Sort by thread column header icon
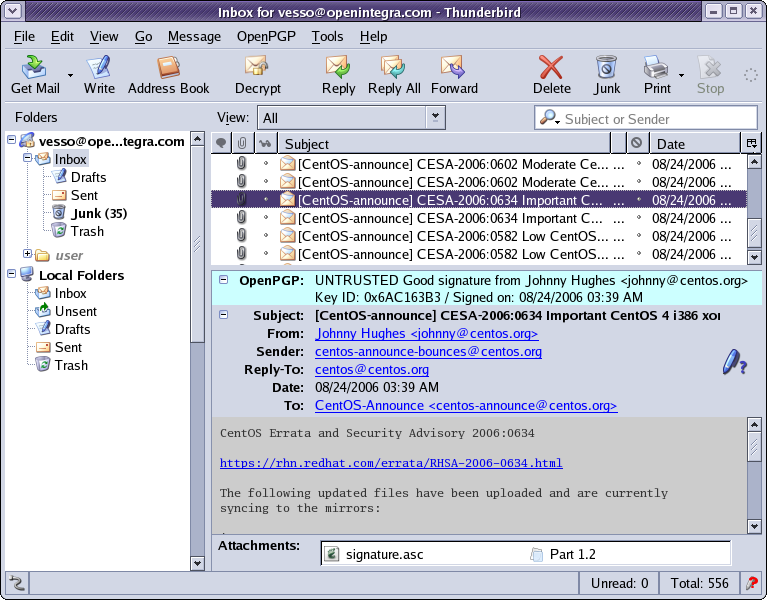 (221, 143)
